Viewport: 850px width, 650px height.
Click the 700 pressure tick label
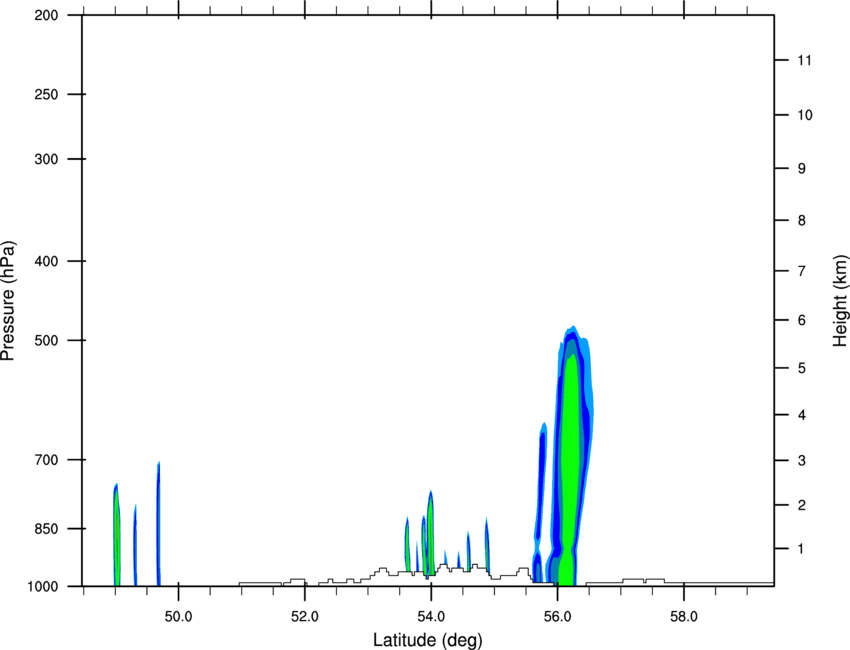click(x=46, y=460)
